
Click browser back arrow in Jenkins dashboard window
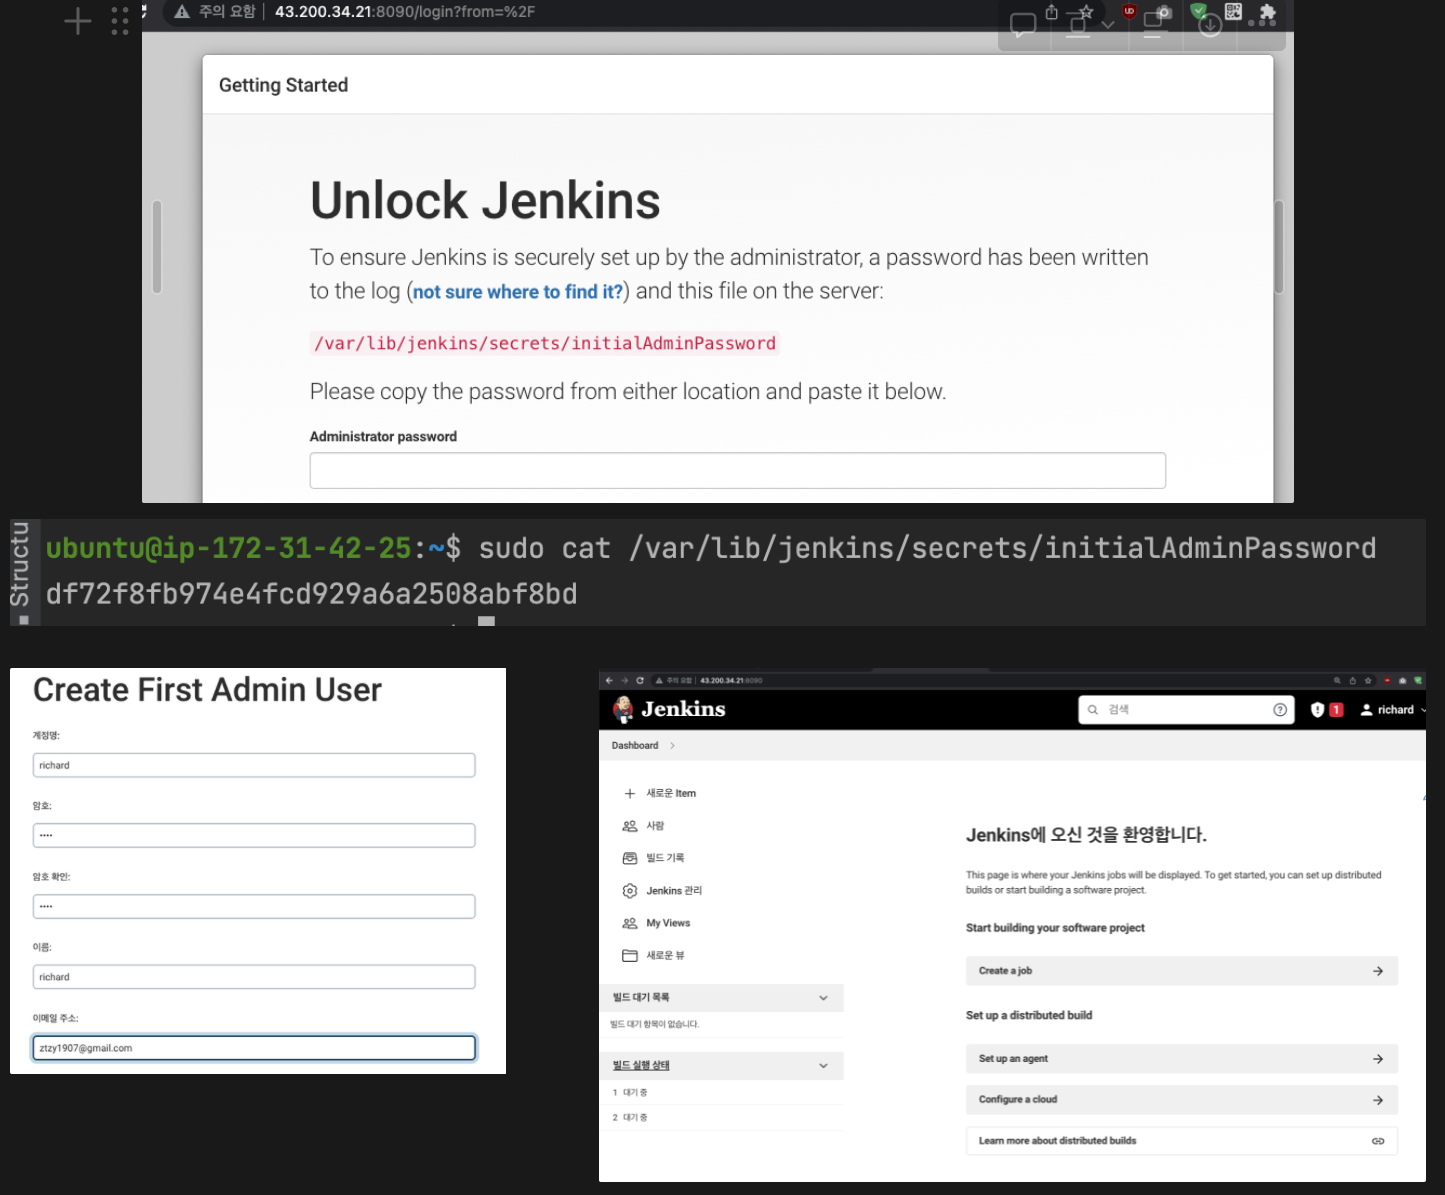pyautogui.click(x=609, y=680)
